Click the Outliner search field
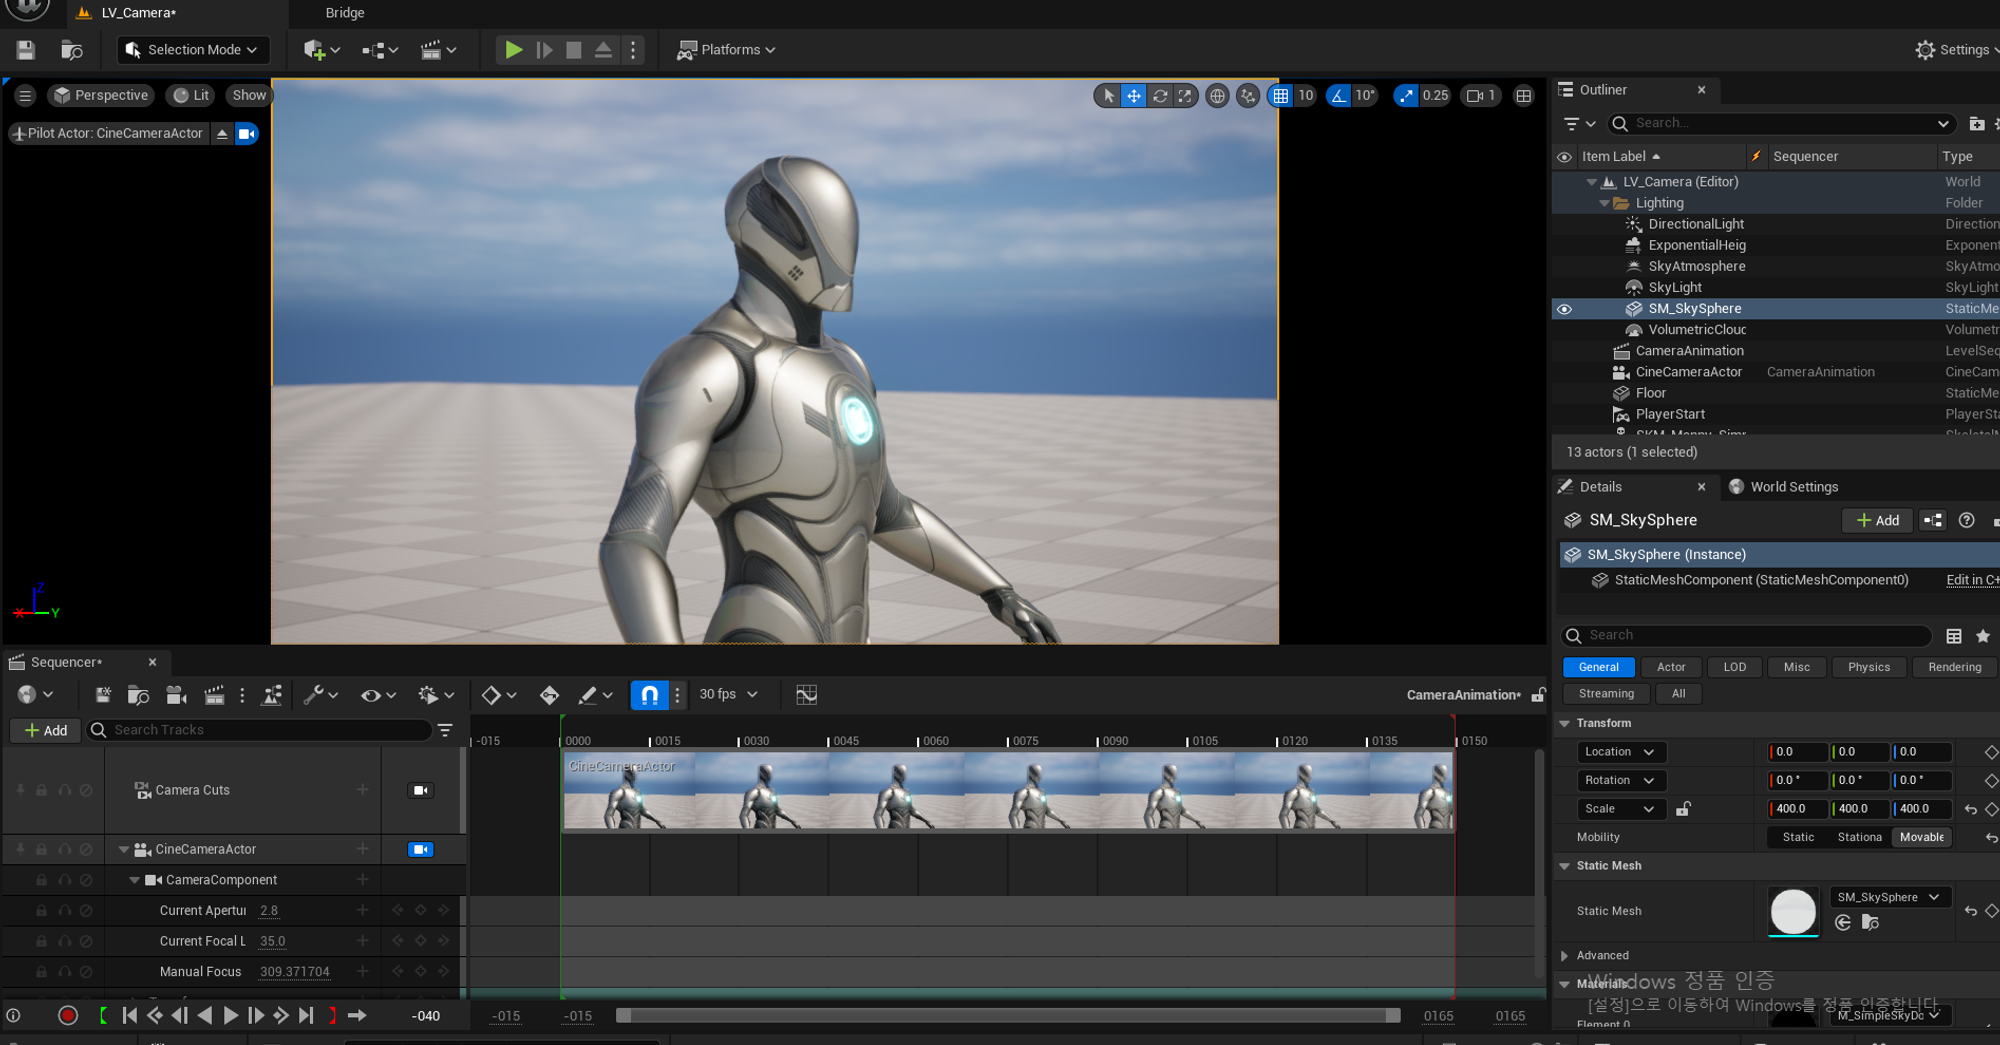Viewport: 2000px width, 1045px height. [1782, 123]
